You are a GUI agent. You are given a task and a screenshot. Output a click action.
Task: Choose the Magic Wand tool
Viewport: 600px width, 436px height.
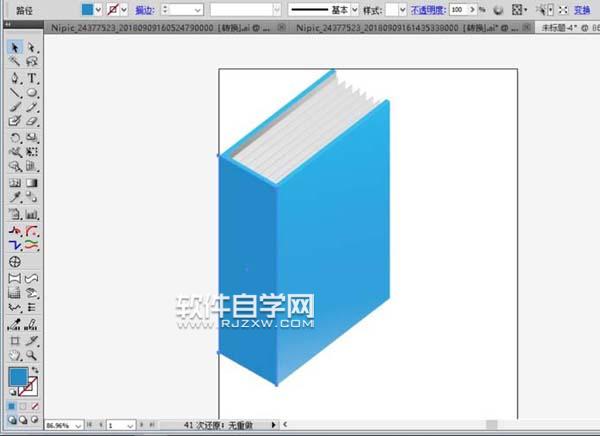pyautogui.click(x=15, y=61)
